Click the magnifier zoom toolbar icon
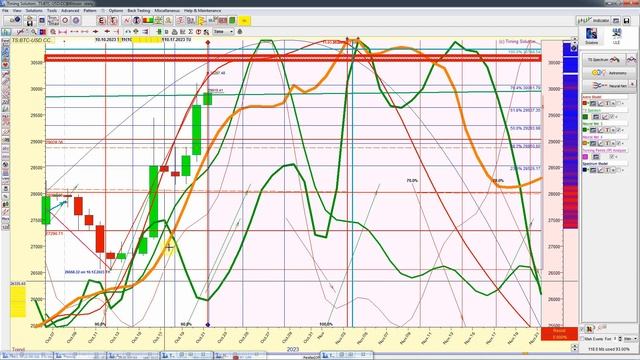The width and height of the screenshot is (640, 360). click(x=33, y=31)
